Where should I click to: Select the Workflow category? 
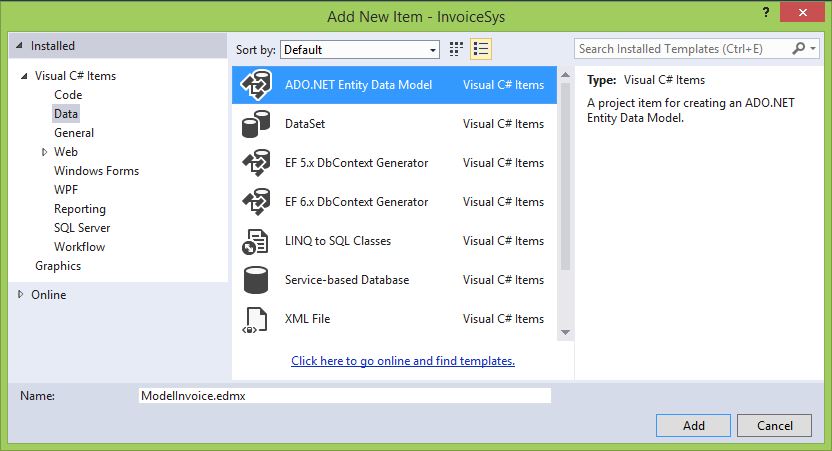(x=80, y=247)
